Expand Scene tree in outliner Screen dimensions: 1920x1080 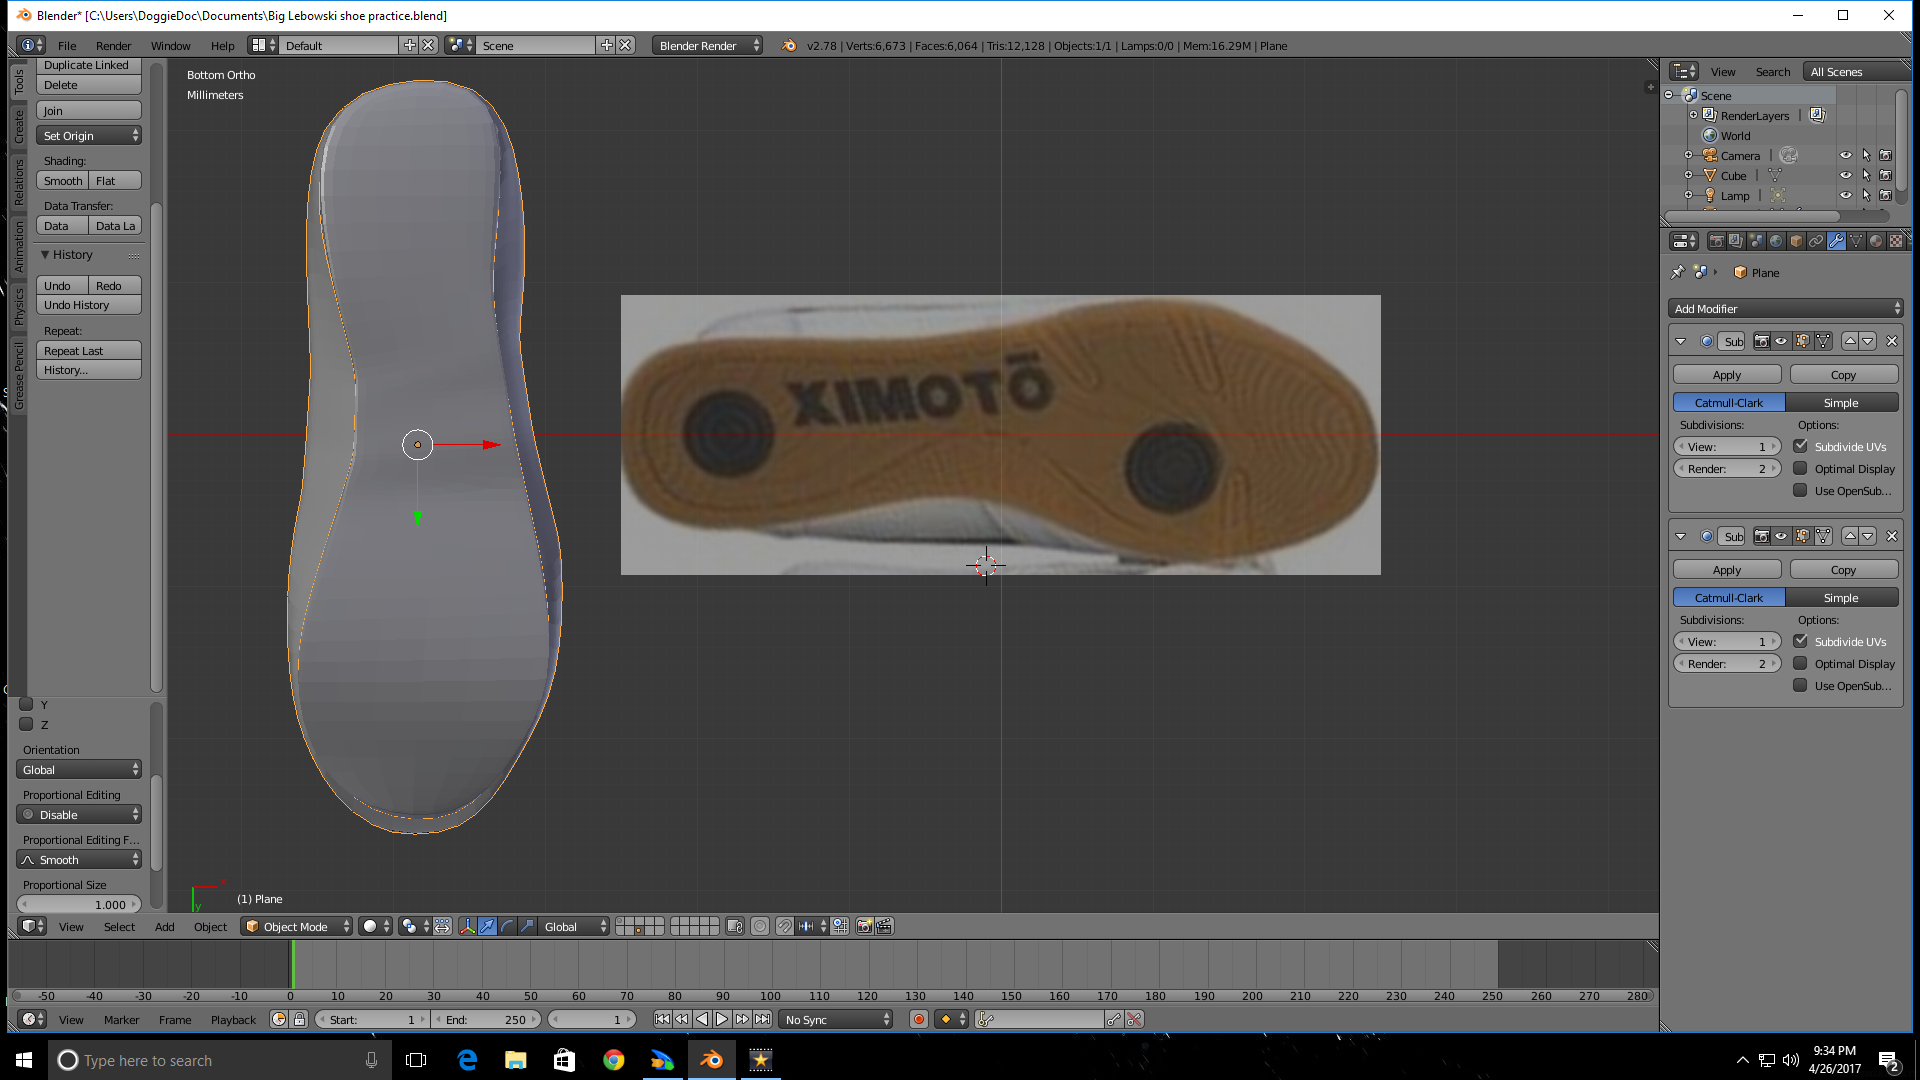click(x=1668, y=95)
